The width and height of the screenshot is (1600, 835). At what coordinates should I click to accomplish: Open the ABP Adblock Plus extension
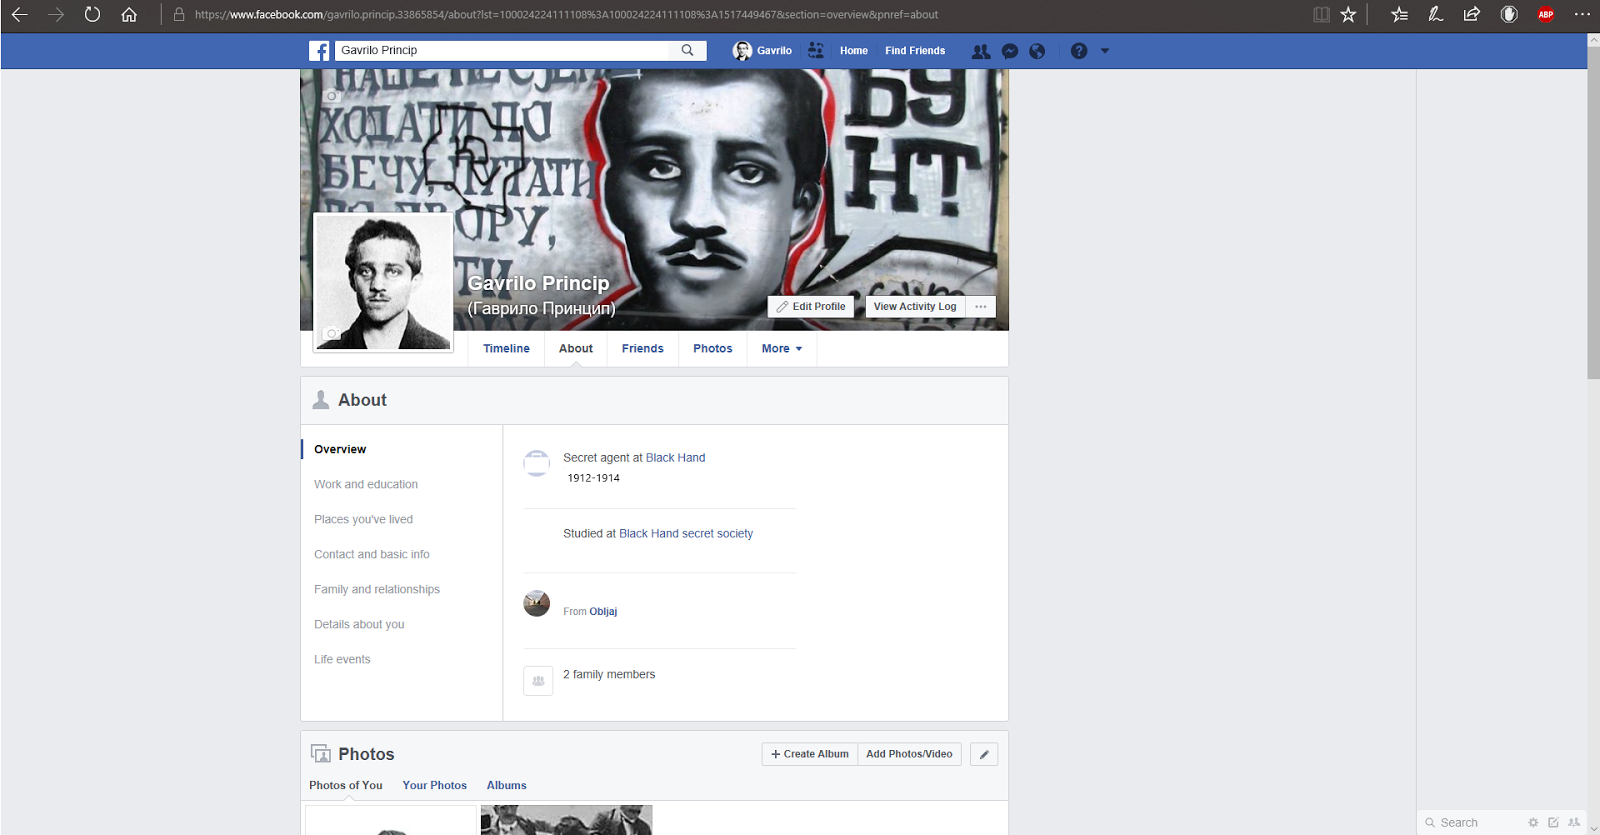[x=1546, y=15]
